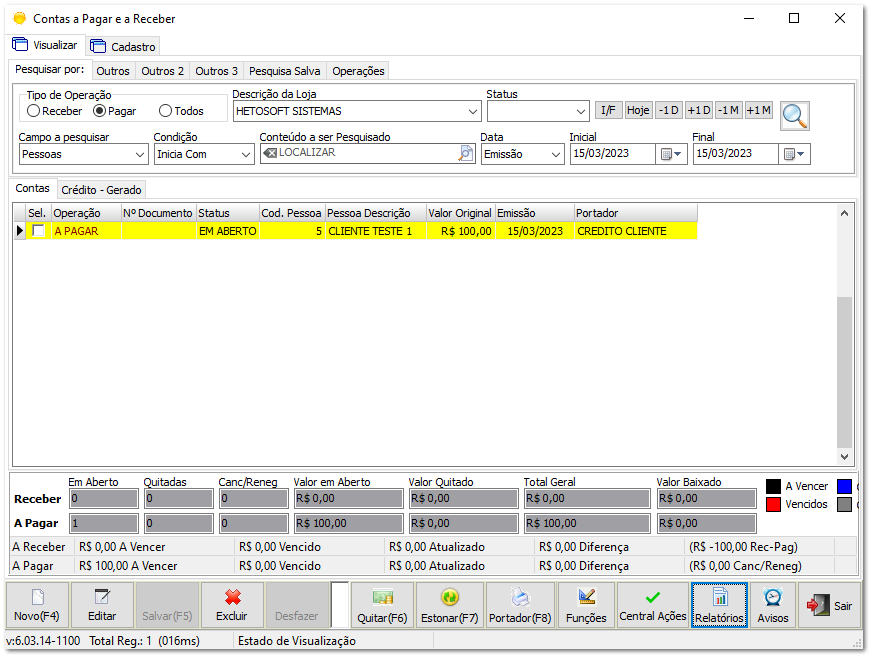The height and width of the screenshot is (658, 872).
Task: Open the Status dropdown
Action: coord(581,112)
